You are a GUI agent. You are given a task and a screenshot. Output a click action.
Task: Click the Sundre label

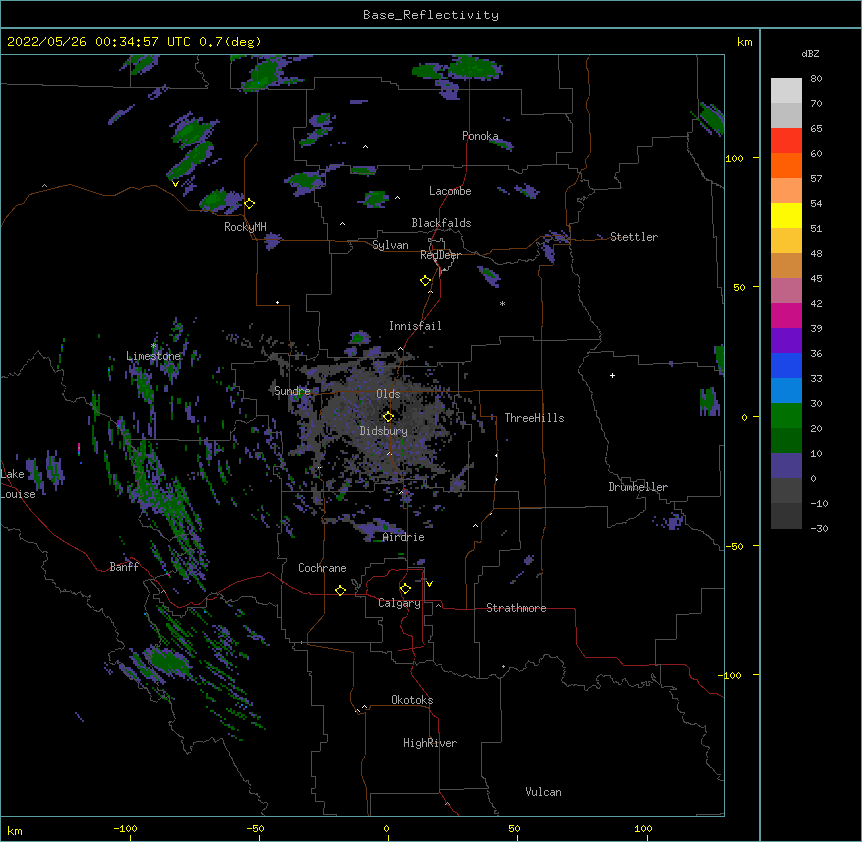(292, 391)
